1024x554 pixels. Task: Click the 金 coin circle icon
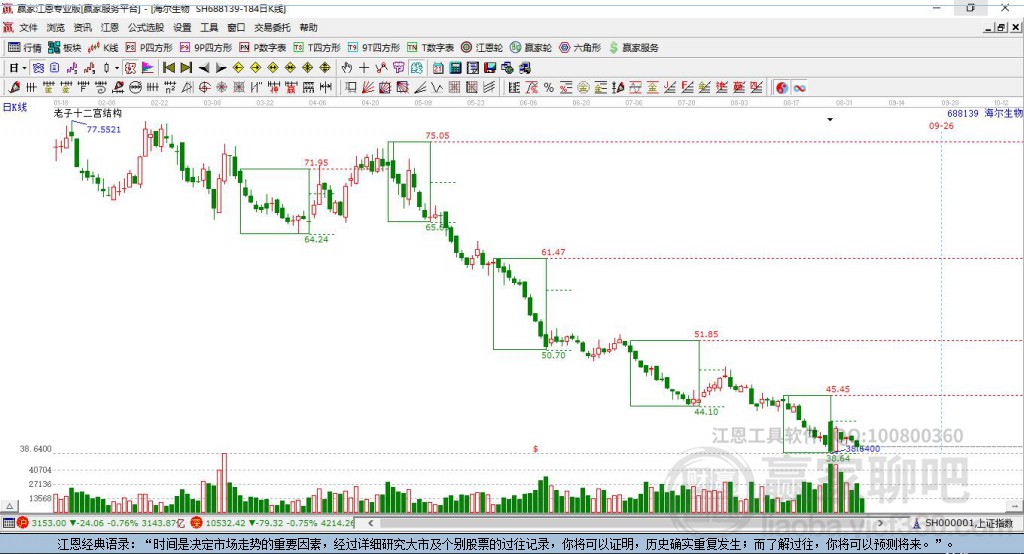(583, 88)
